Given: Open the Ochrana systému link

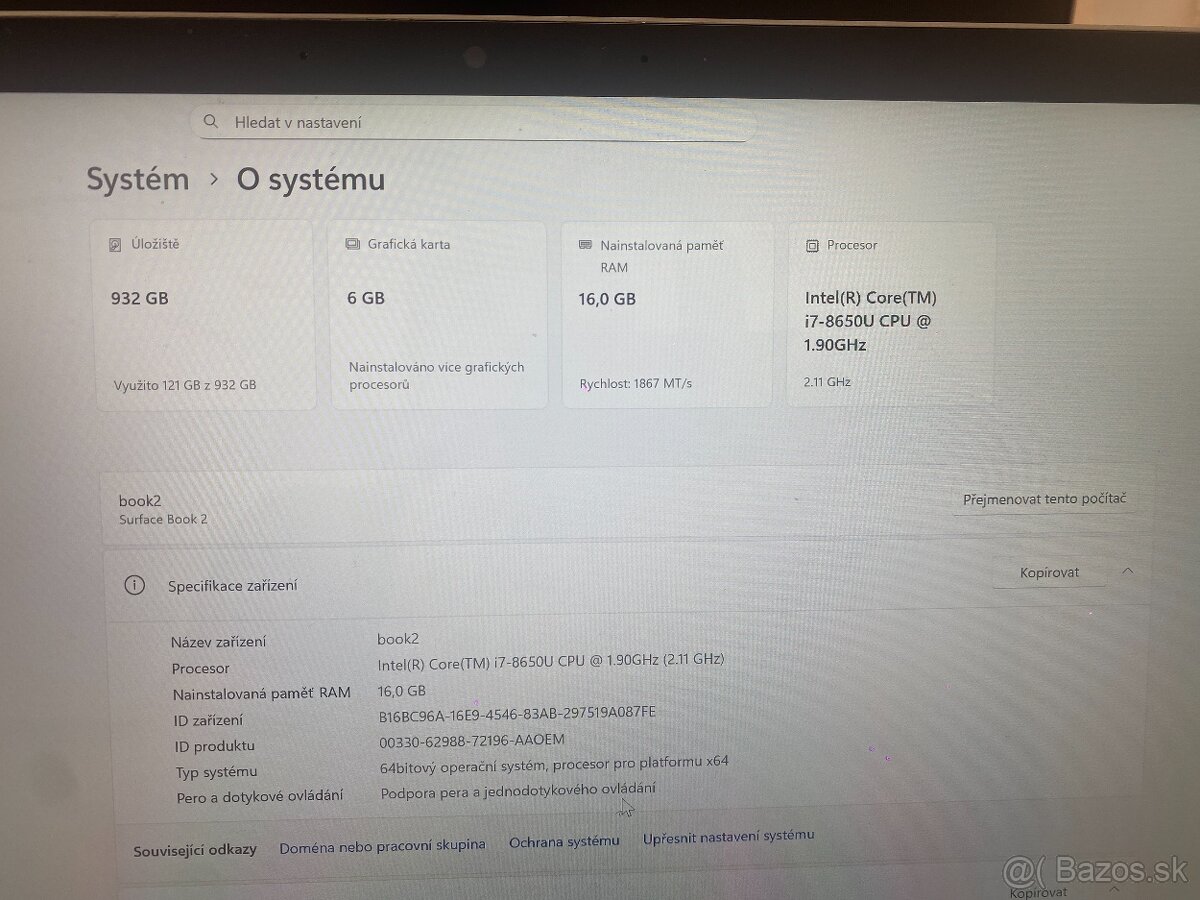Looking at the screenshot, I should pos(564,841).
